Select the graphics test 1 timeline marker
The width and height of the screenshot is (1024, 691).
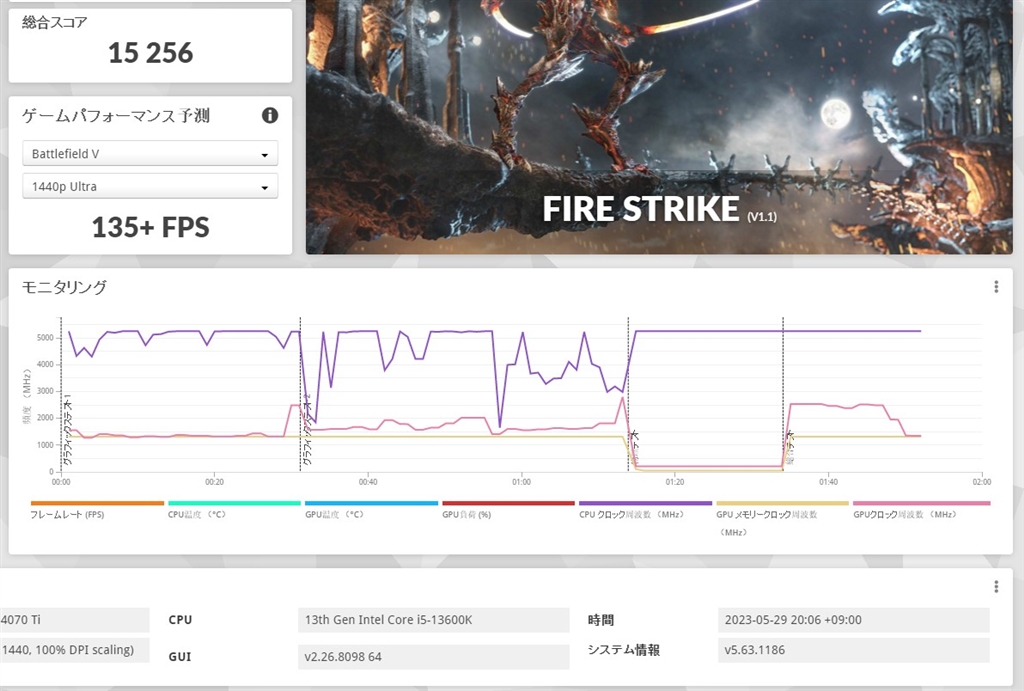click(x=67, y=429)
